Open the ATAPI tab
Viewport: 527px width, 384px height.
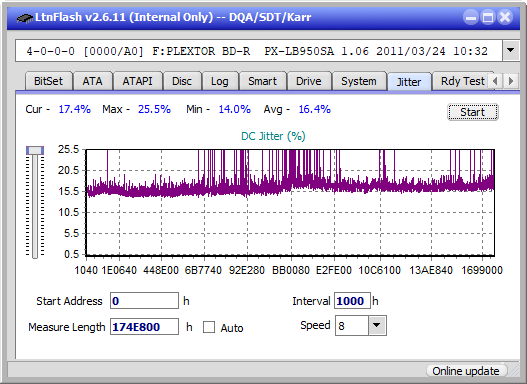click(137, 81)
